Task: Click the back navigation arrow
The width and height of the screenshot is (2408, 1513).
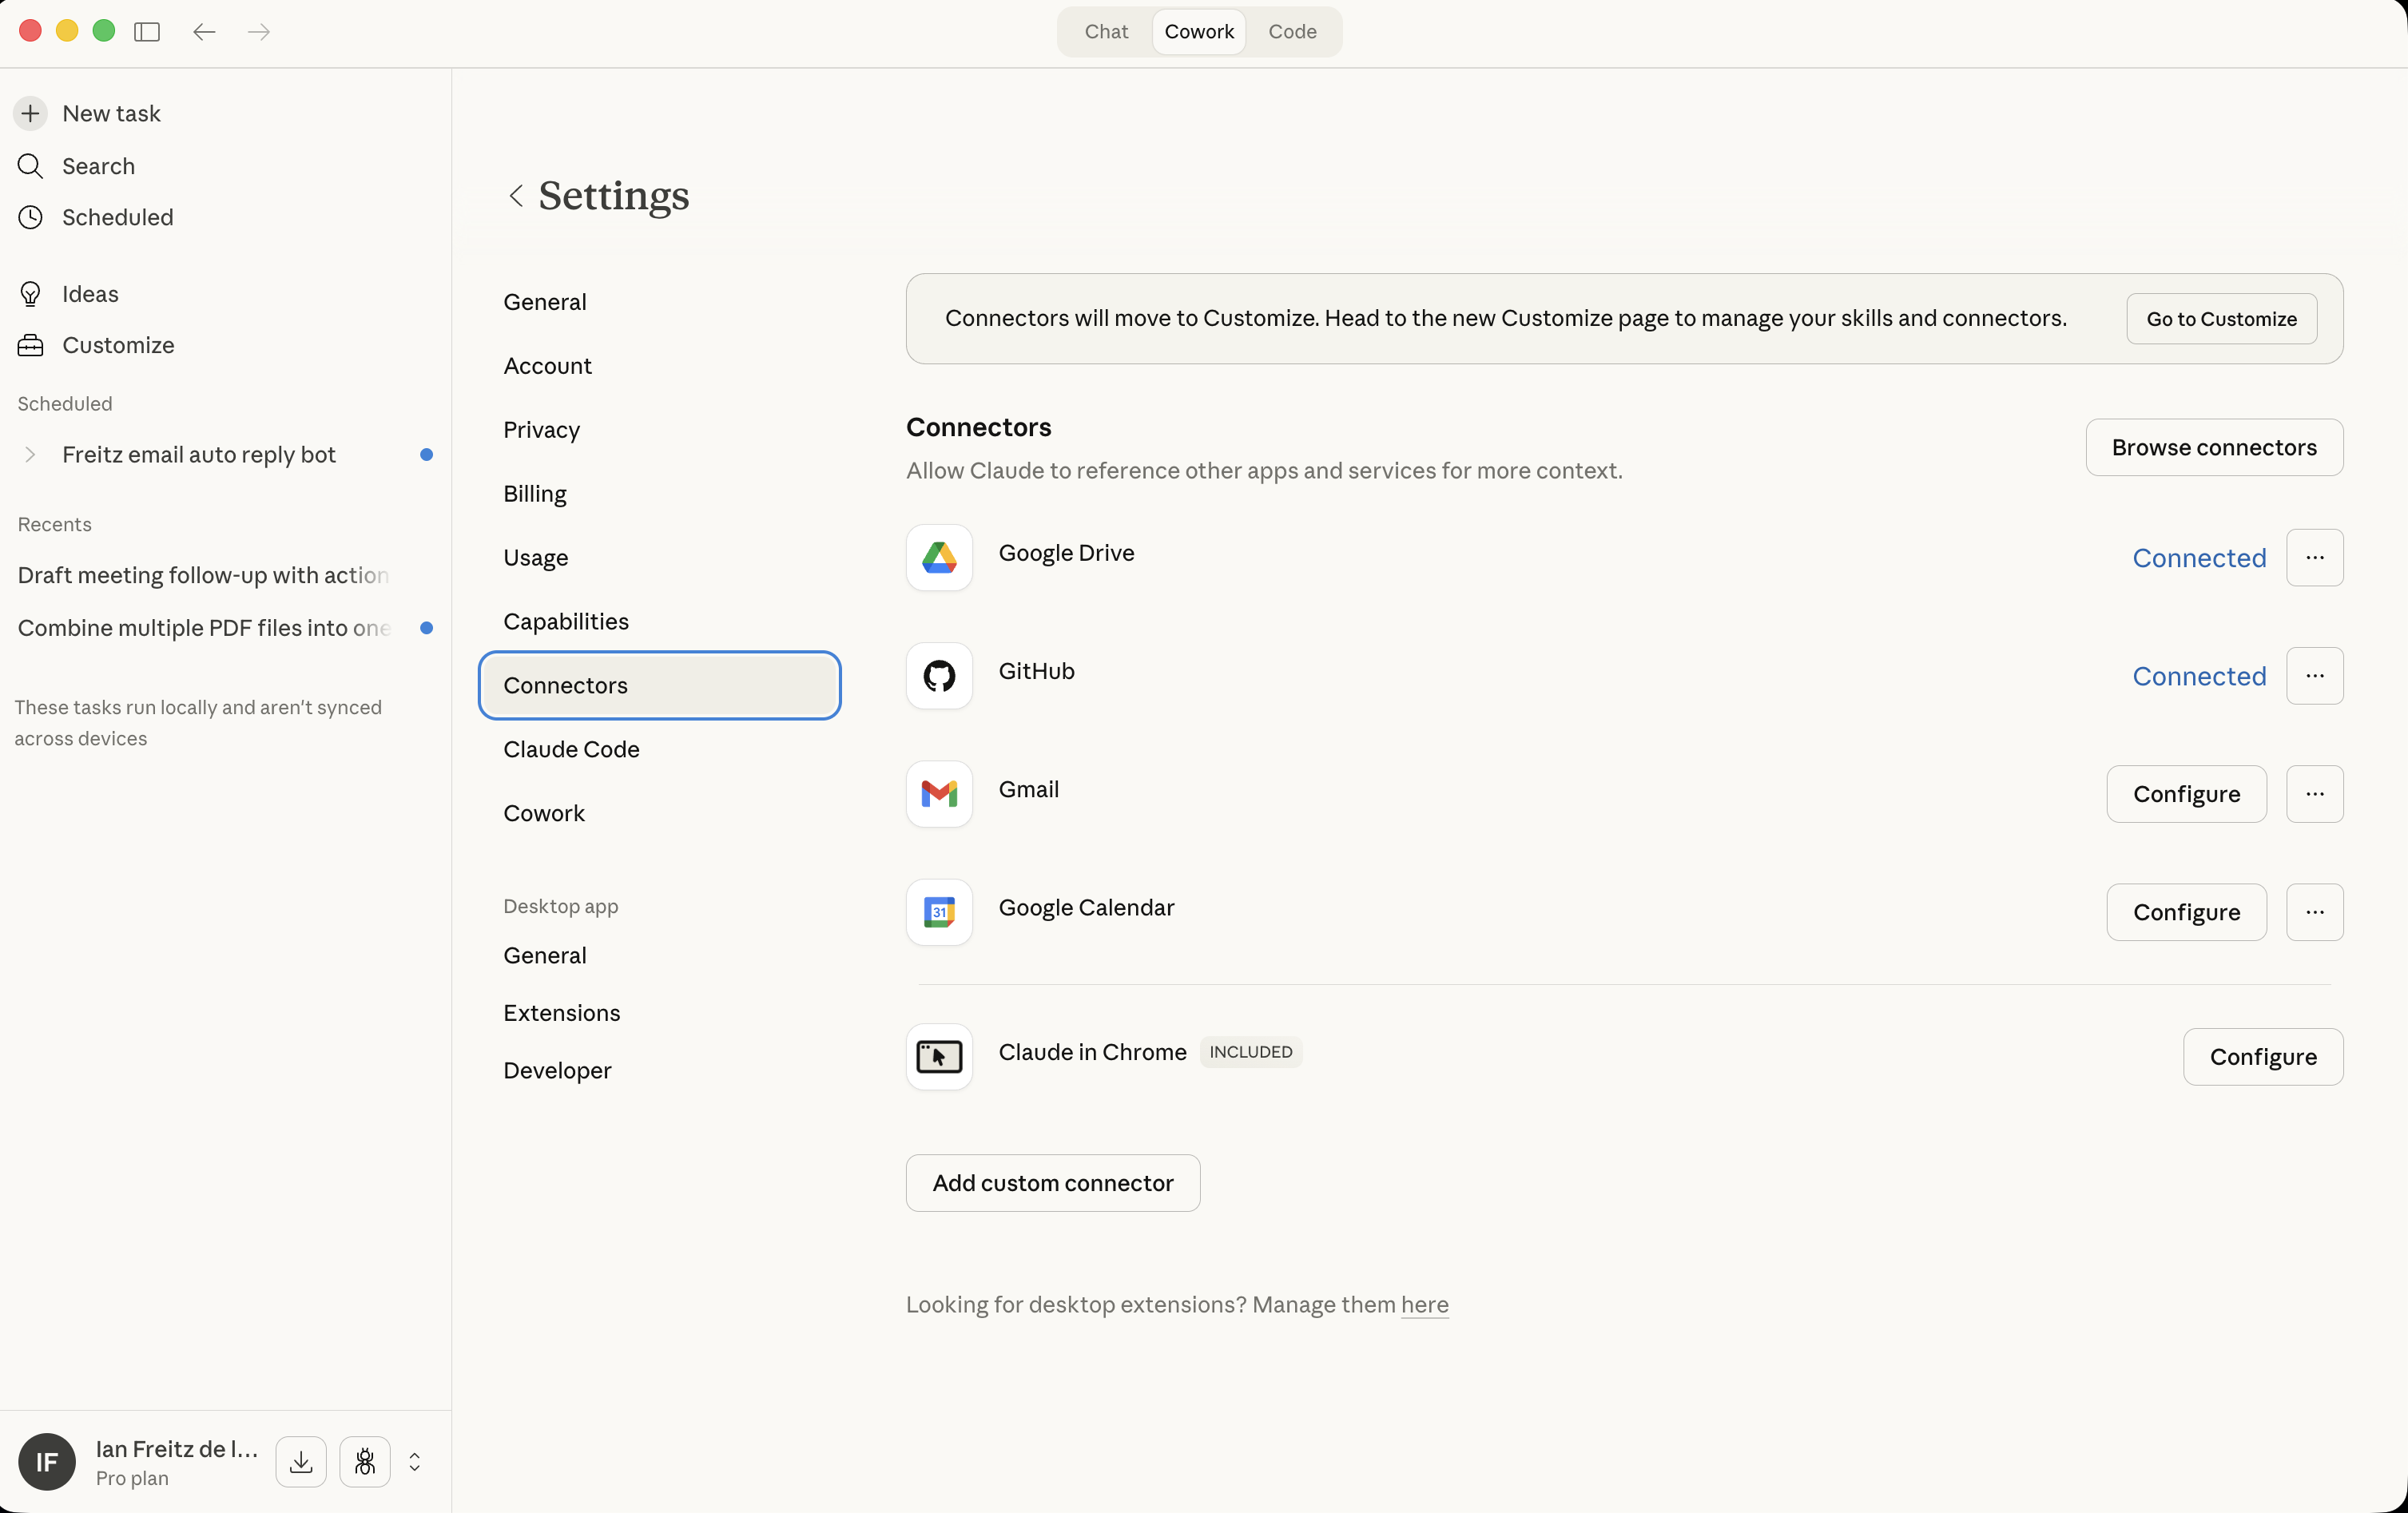Action: (204, 32)
